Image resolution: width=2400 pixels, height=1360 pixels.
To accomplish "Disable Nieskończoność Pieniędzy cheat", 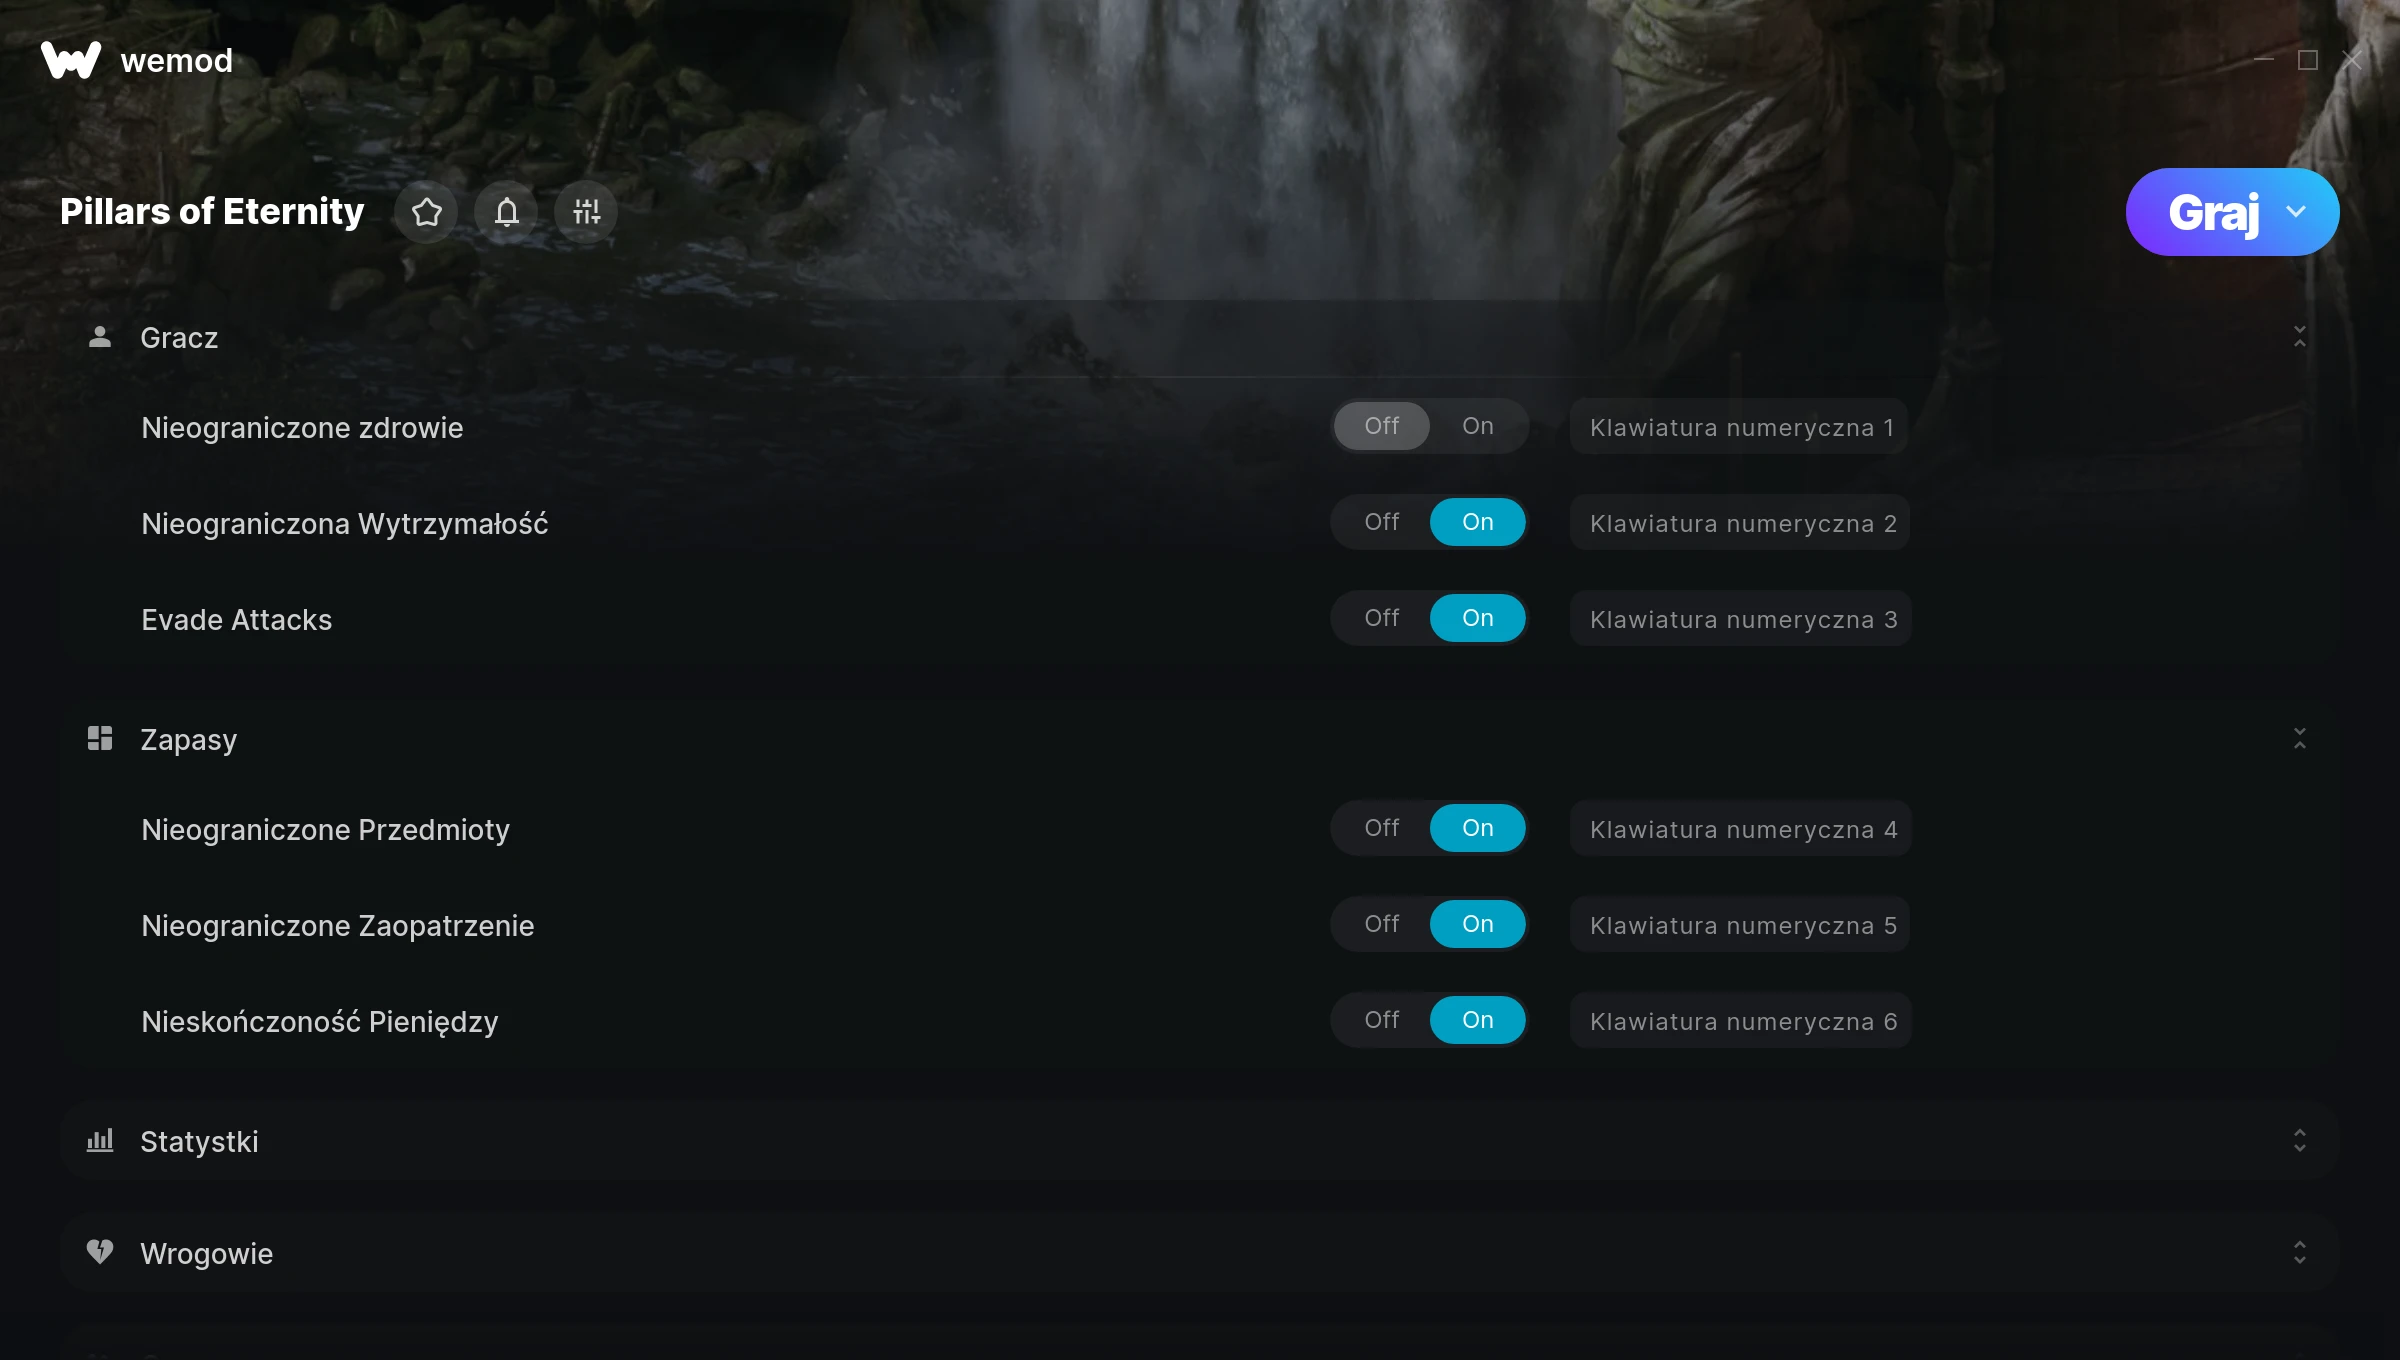I will [1382, 1020].
